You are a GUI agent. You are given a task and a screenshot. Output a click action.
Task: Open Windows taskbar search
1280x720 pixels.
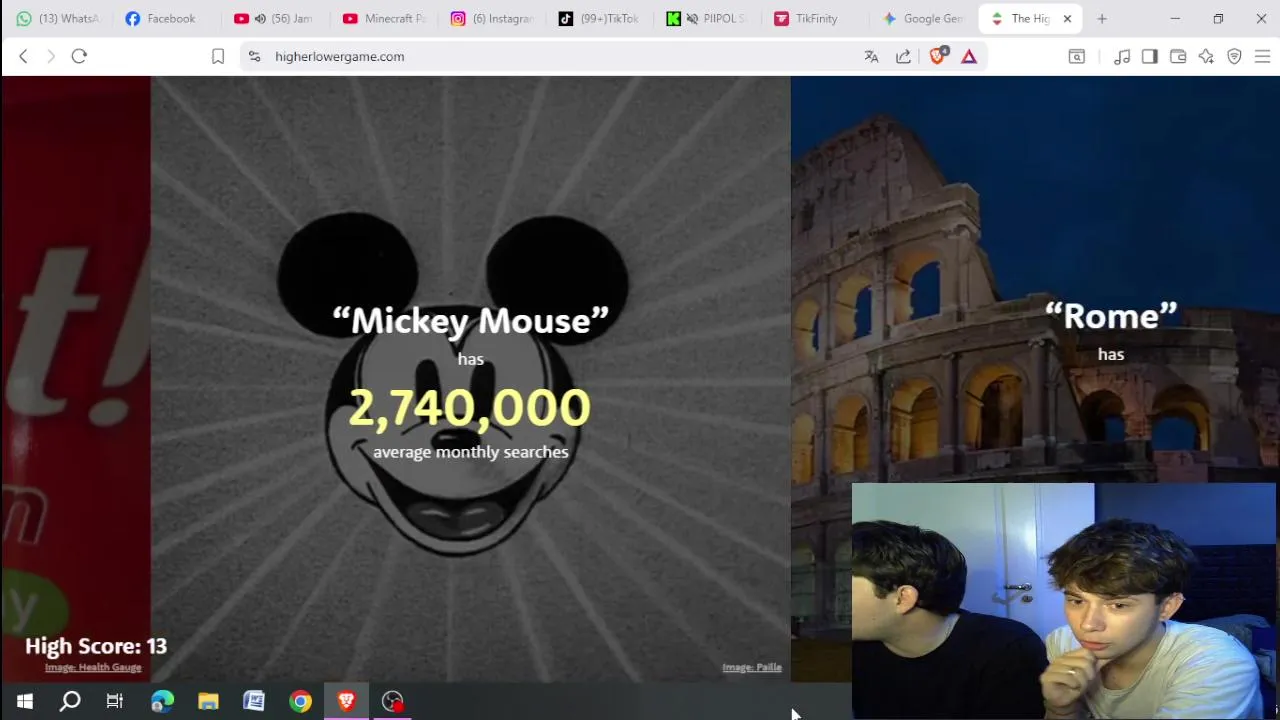point(70,702)
